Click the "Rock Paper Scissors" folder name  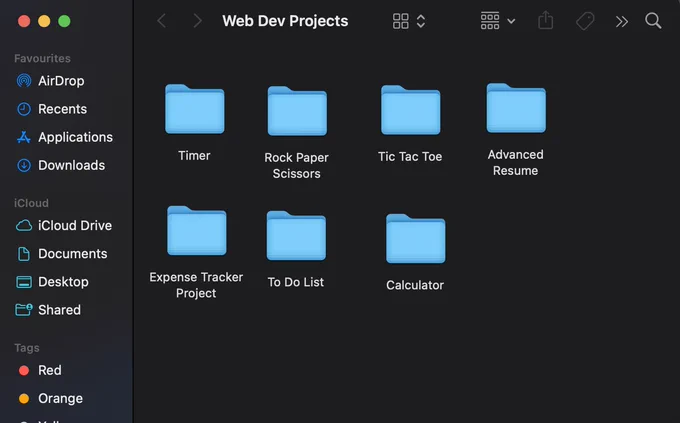pos(297,166)
